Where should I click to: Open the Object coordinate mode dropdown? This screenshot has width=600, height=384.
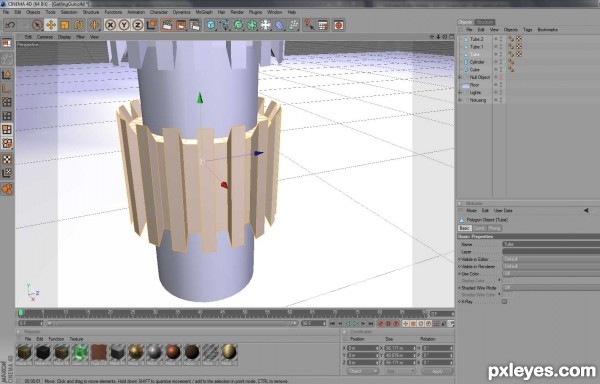point(363,371)
